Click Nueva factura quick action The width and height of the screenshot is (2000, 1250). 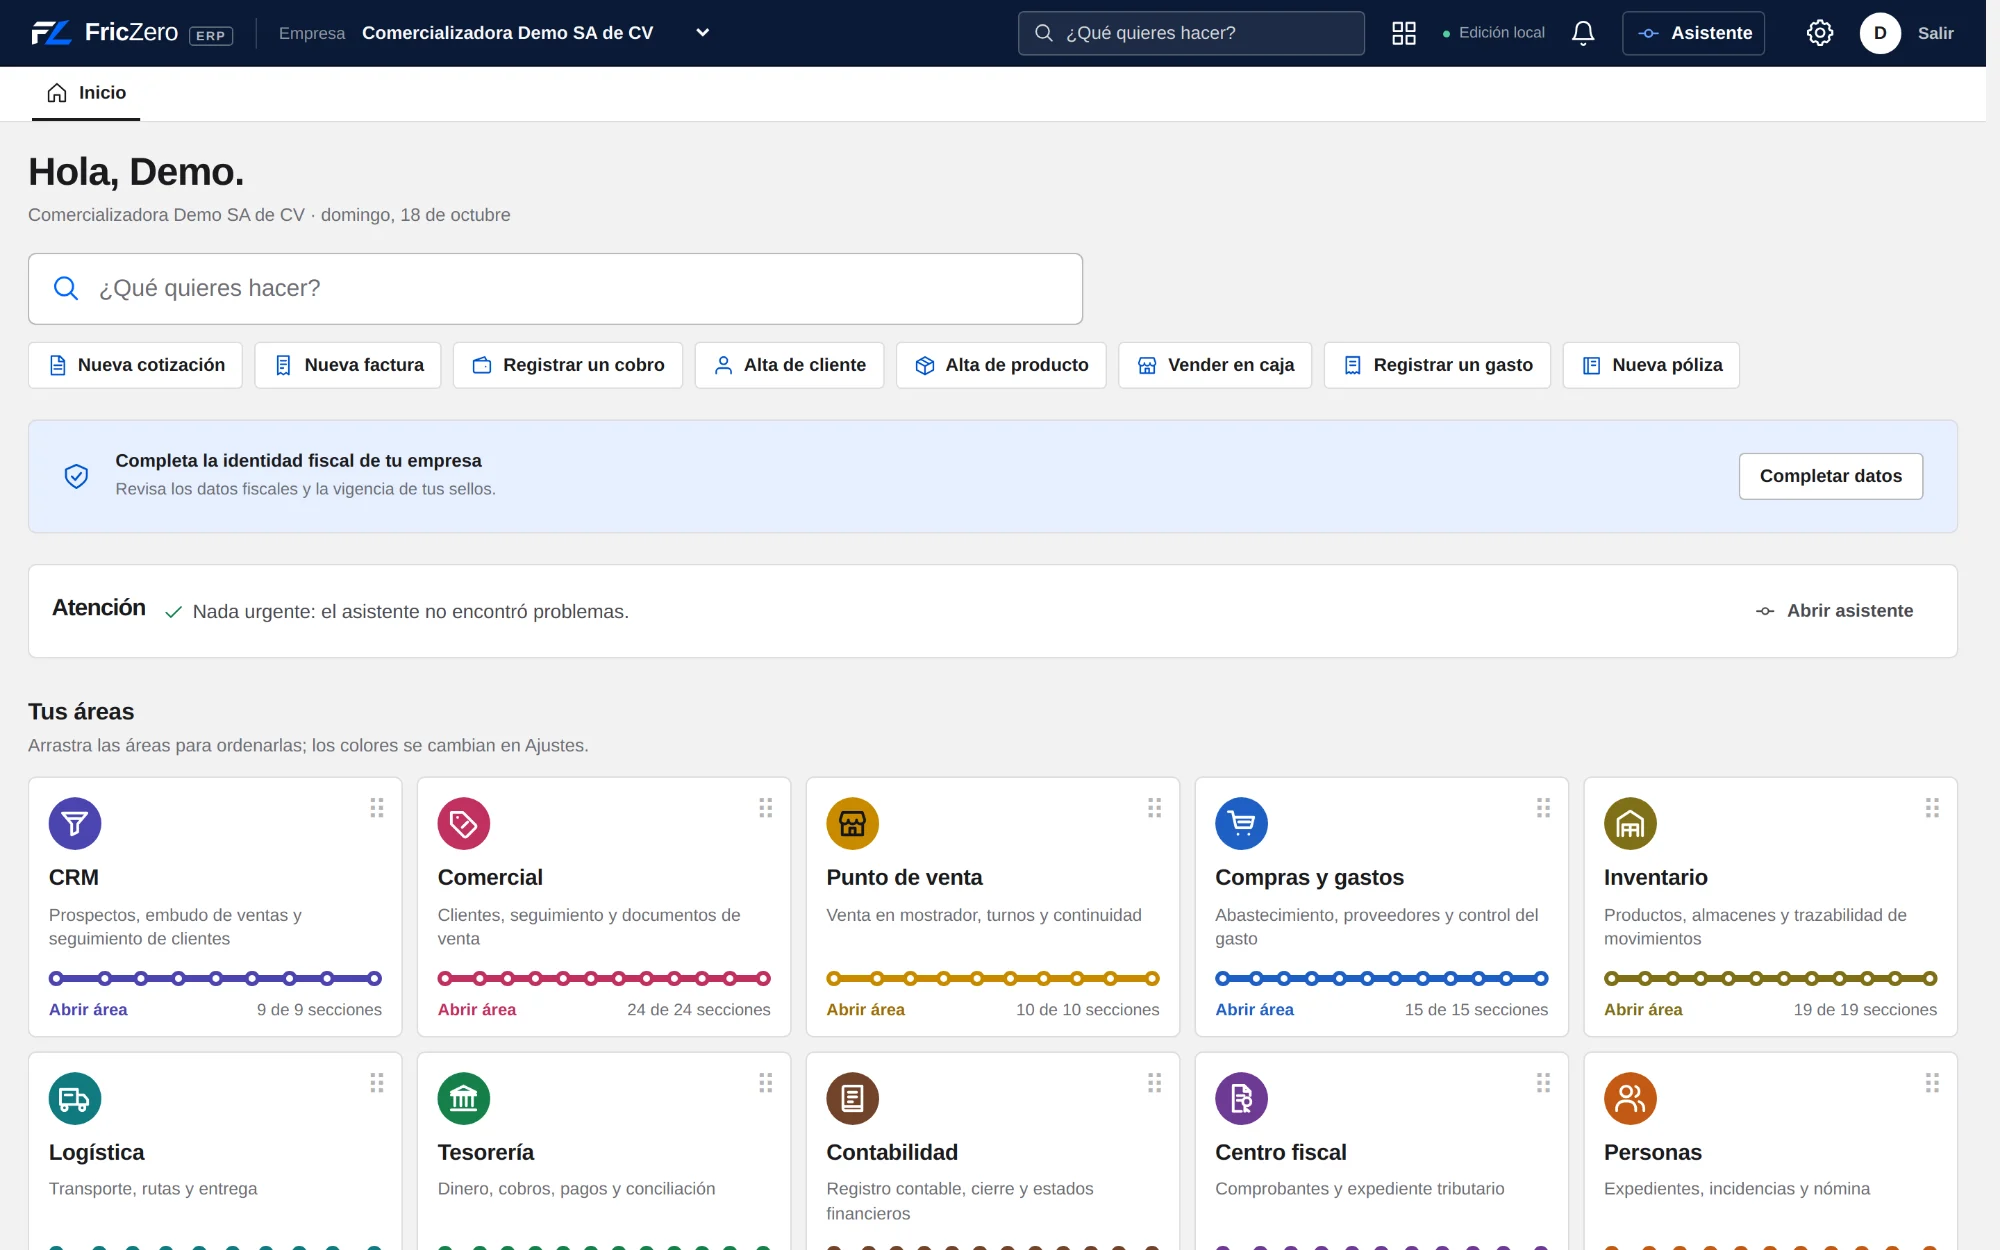[x=348, y=366]
